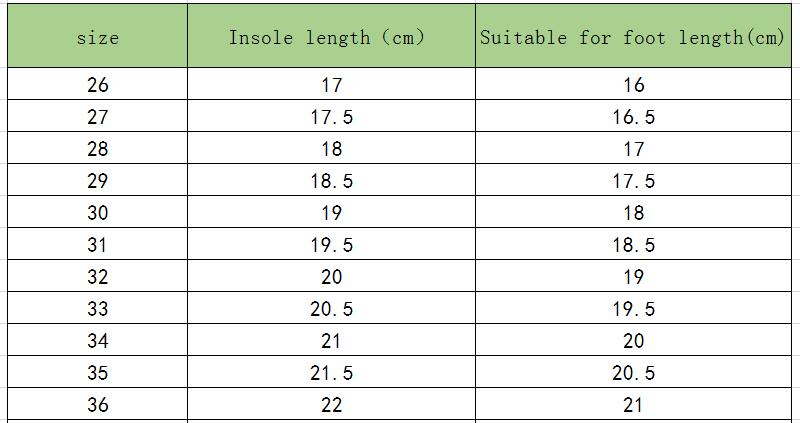This screenshot has width=800, height=423.
Task: Click the size 27 cell
Action: coord(97,117)
